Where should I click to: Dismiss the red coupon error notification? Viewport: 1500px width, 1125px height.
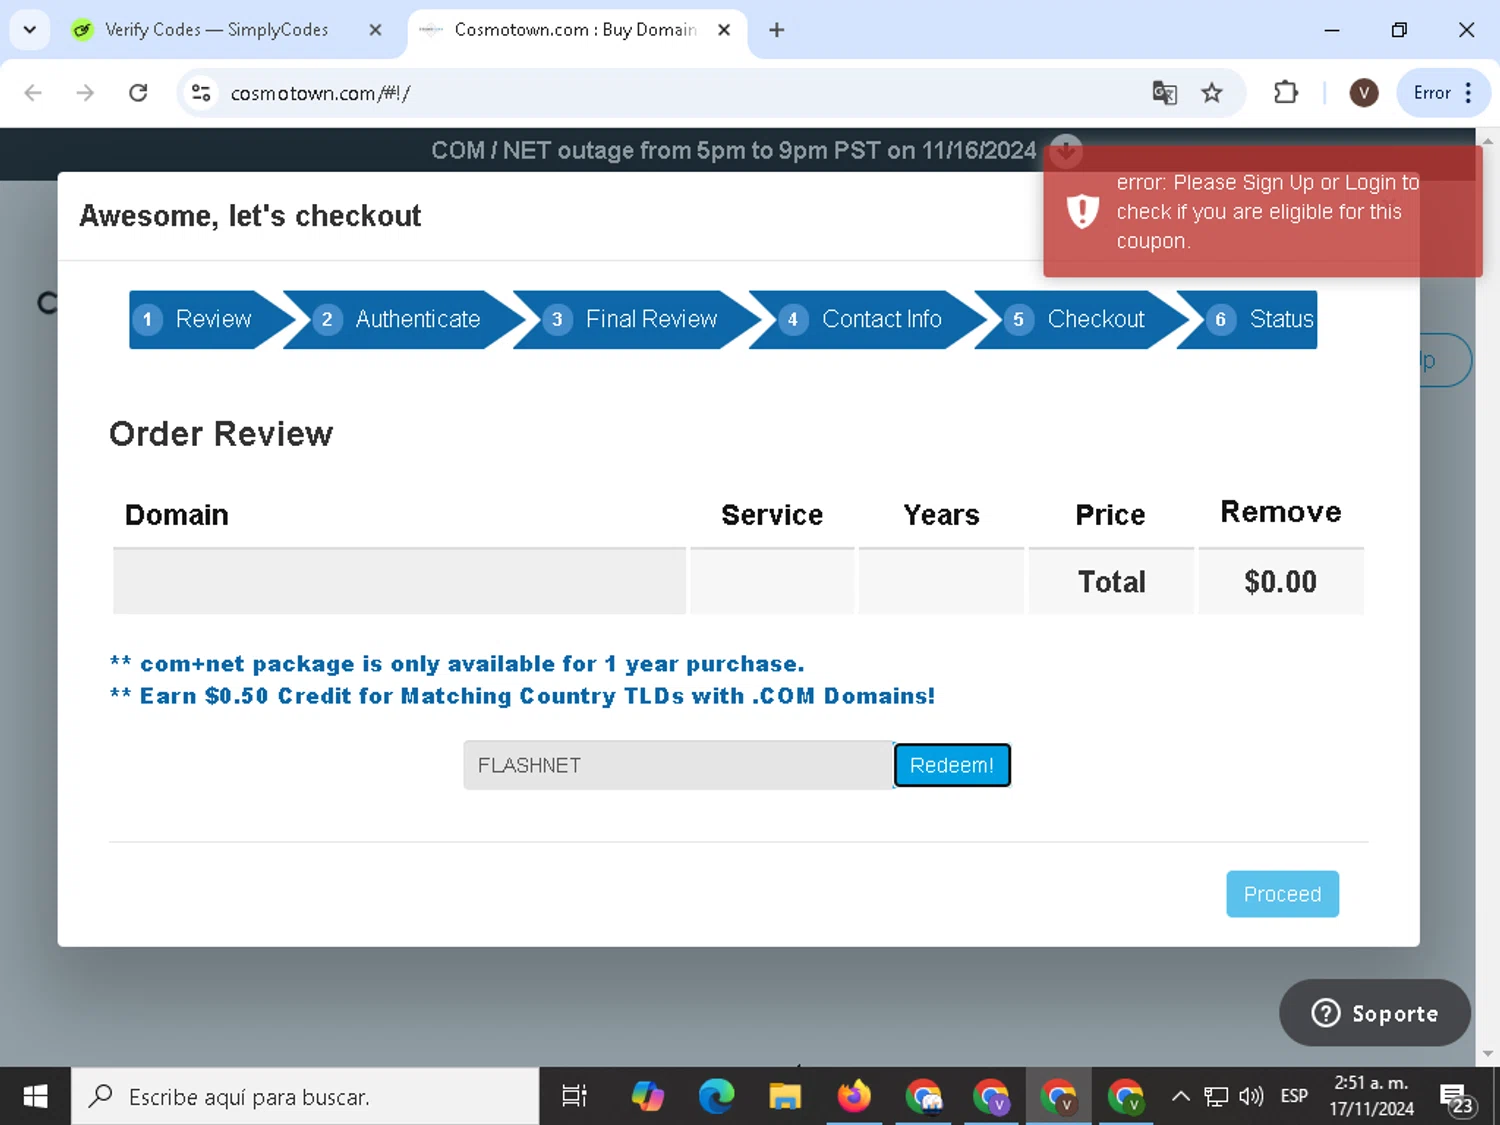point(1262,212)
